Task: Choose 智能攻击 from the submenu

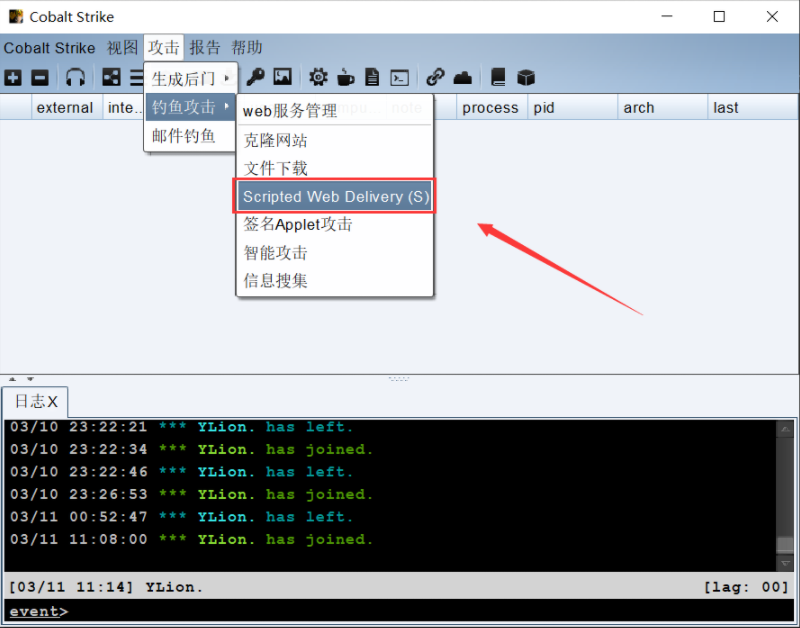Action: coord(335,253)
